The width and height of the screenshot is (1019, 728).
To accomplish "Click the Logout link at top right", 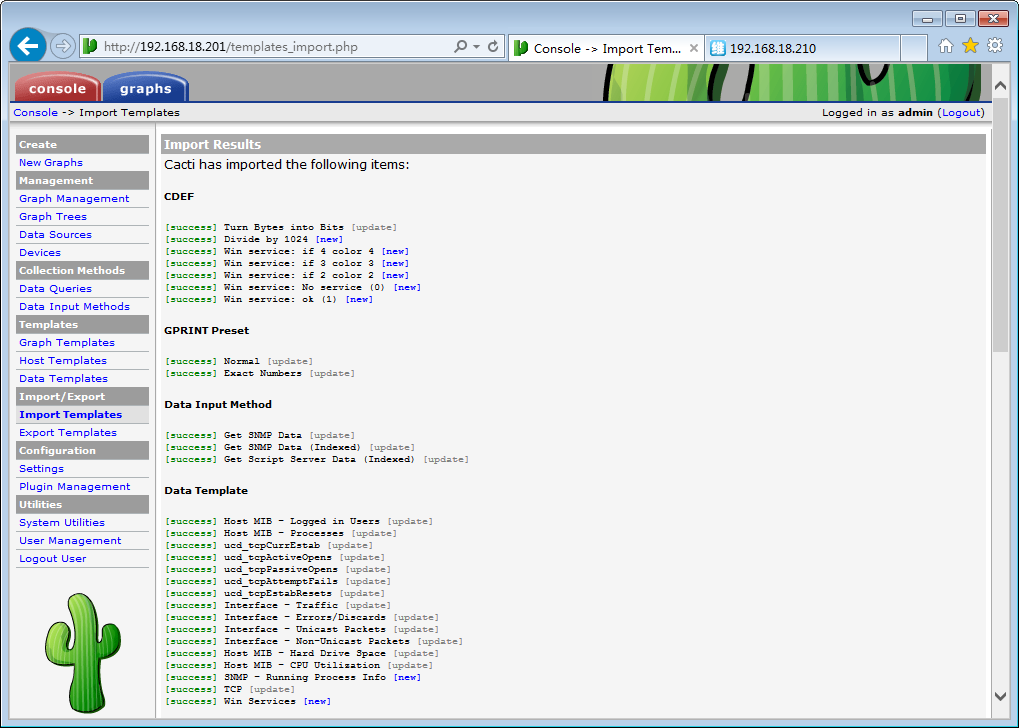I will 961,112.
